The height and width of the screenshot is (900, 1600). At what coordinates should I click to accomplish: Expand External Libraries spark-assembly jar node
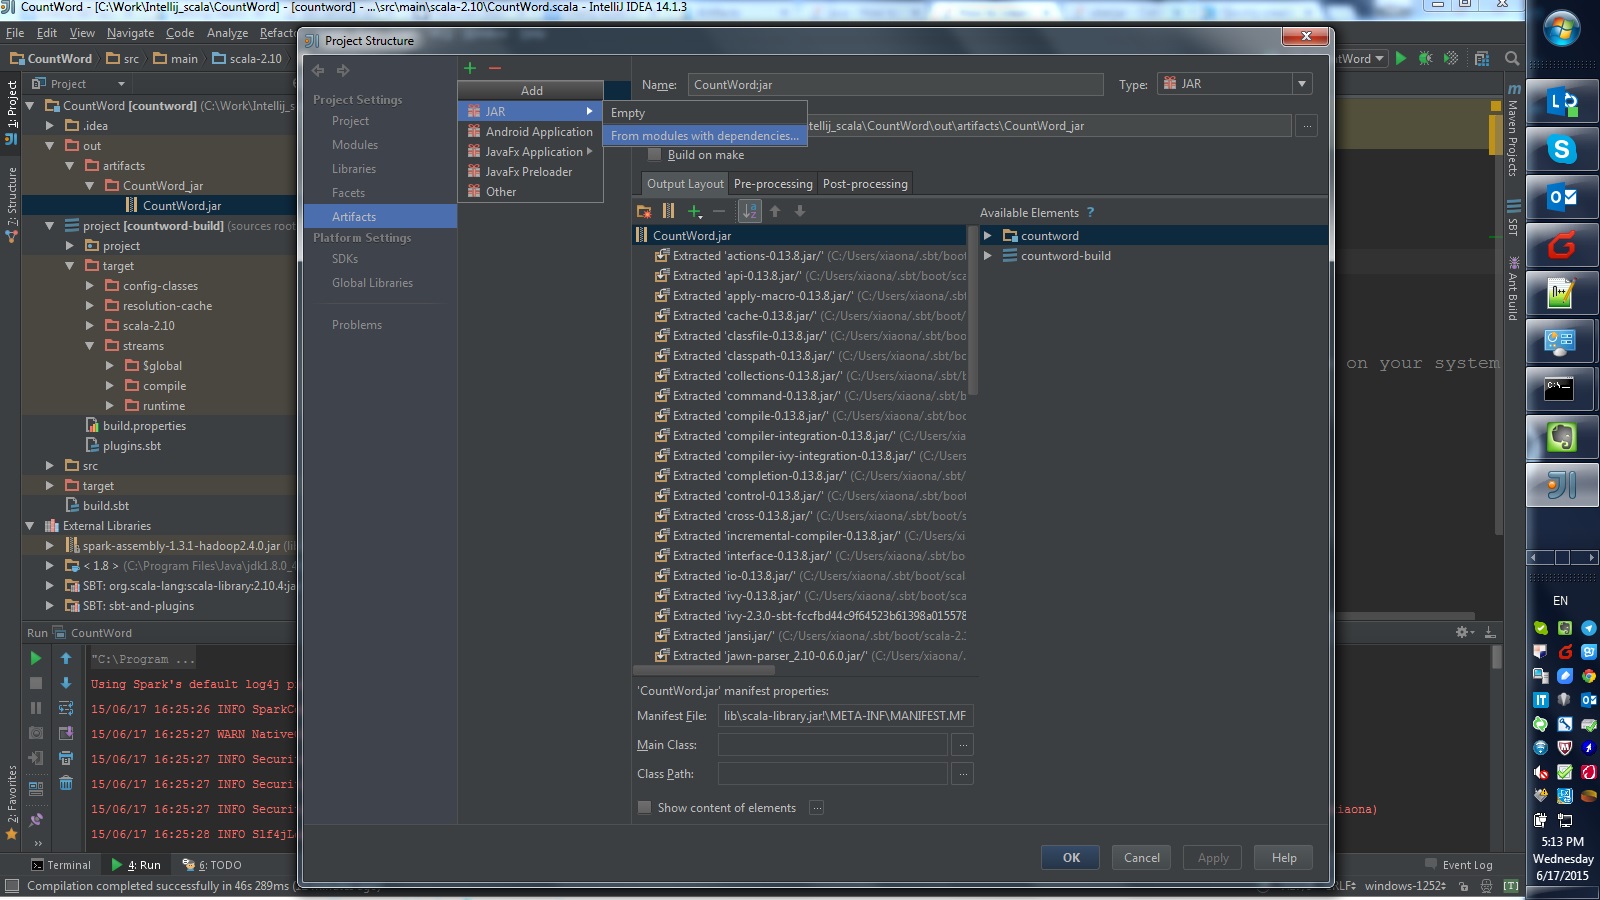point(49,546)
